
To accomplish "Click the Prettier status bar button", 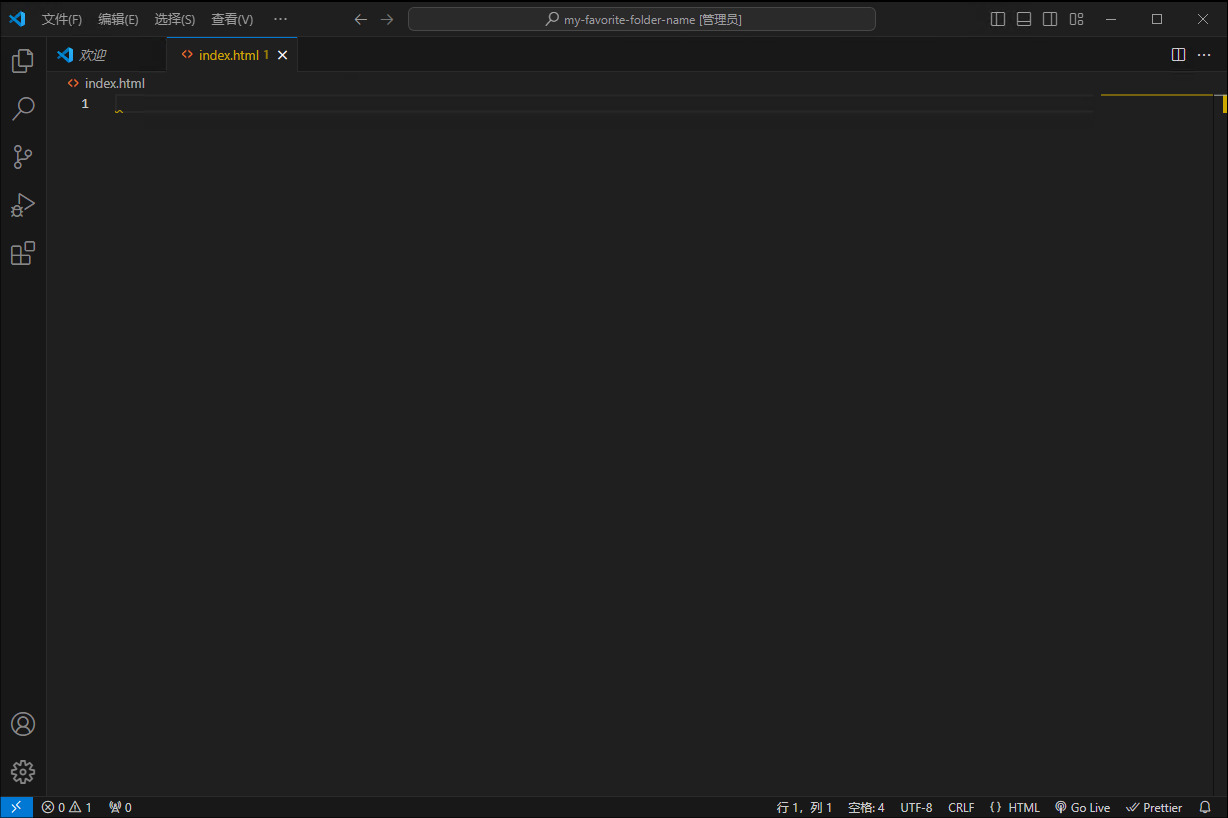I will point(1154,807).
